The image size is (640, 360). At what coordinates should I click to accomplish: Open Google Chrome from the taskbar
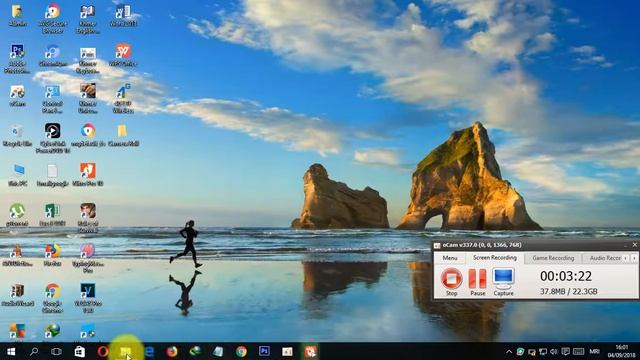click(241, 351)
